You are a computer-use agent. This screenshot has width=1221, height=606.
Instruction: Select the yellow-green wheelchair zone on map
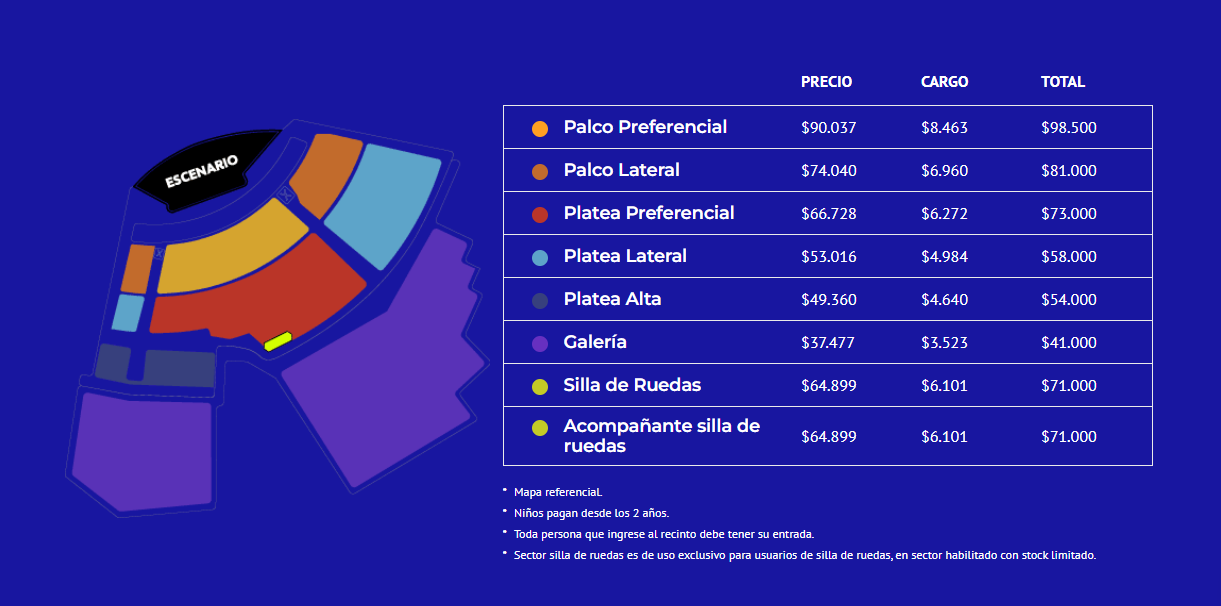(277, 341)
